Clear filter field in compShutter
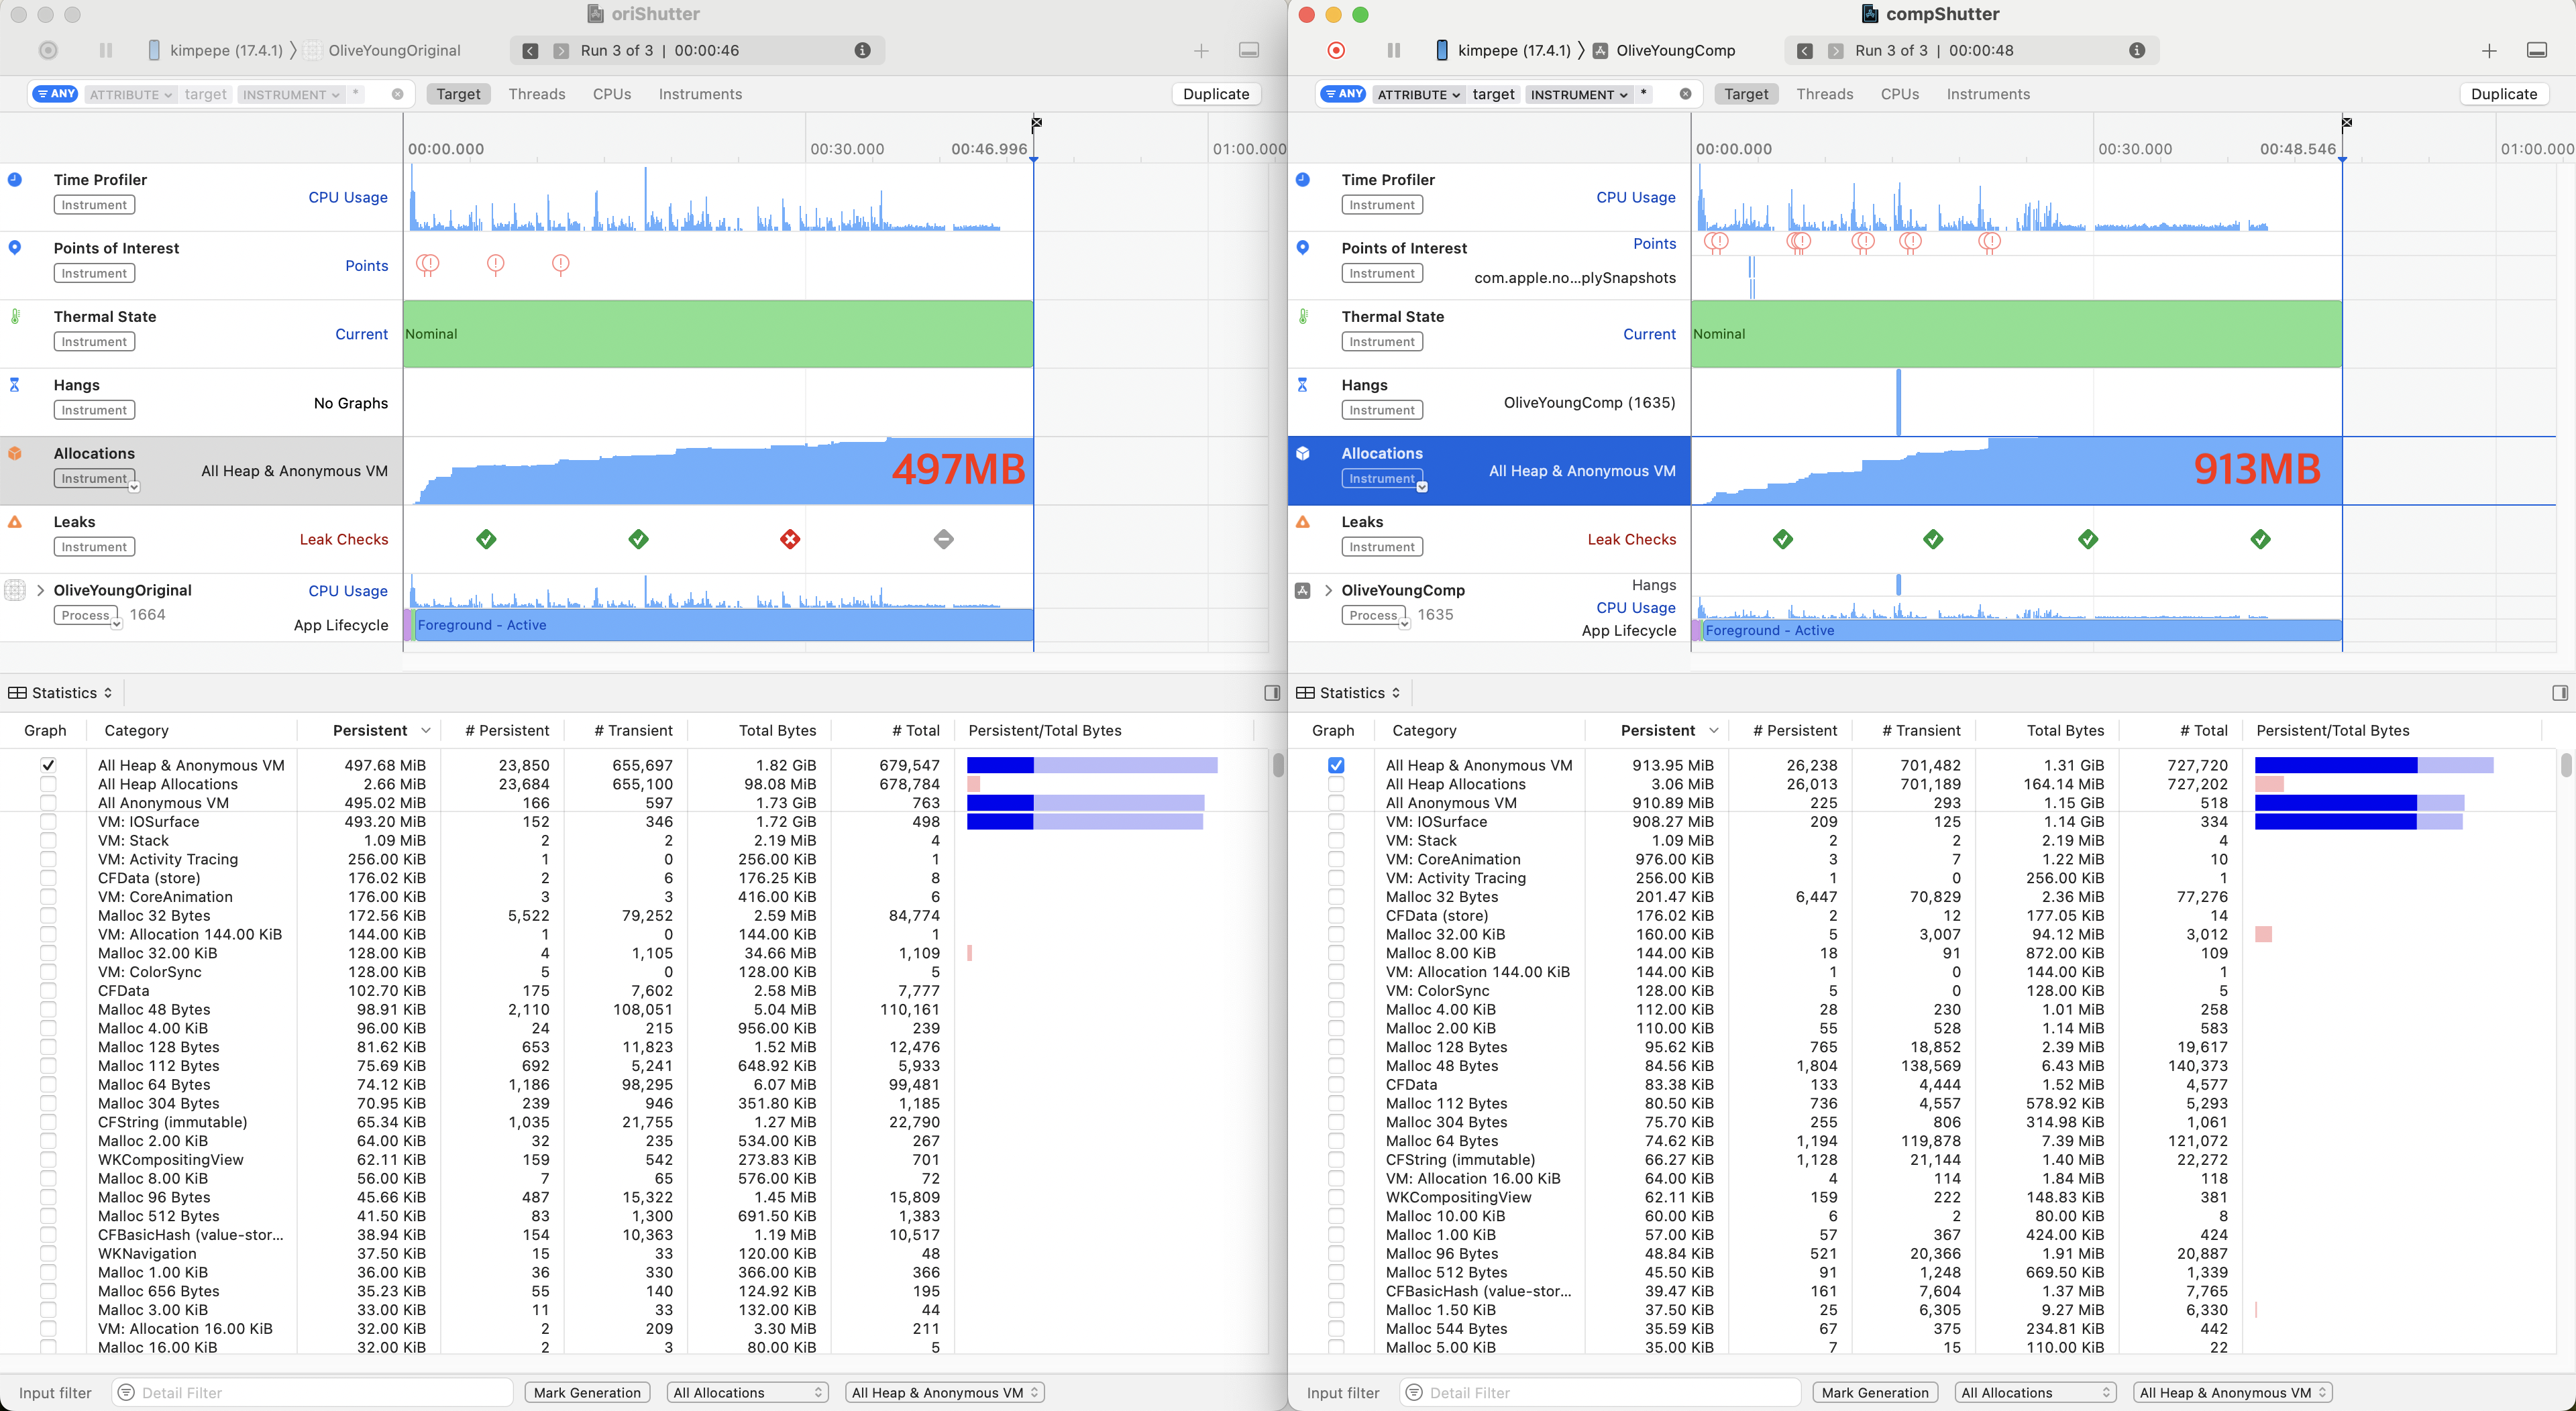 [x=1685, y=94]
